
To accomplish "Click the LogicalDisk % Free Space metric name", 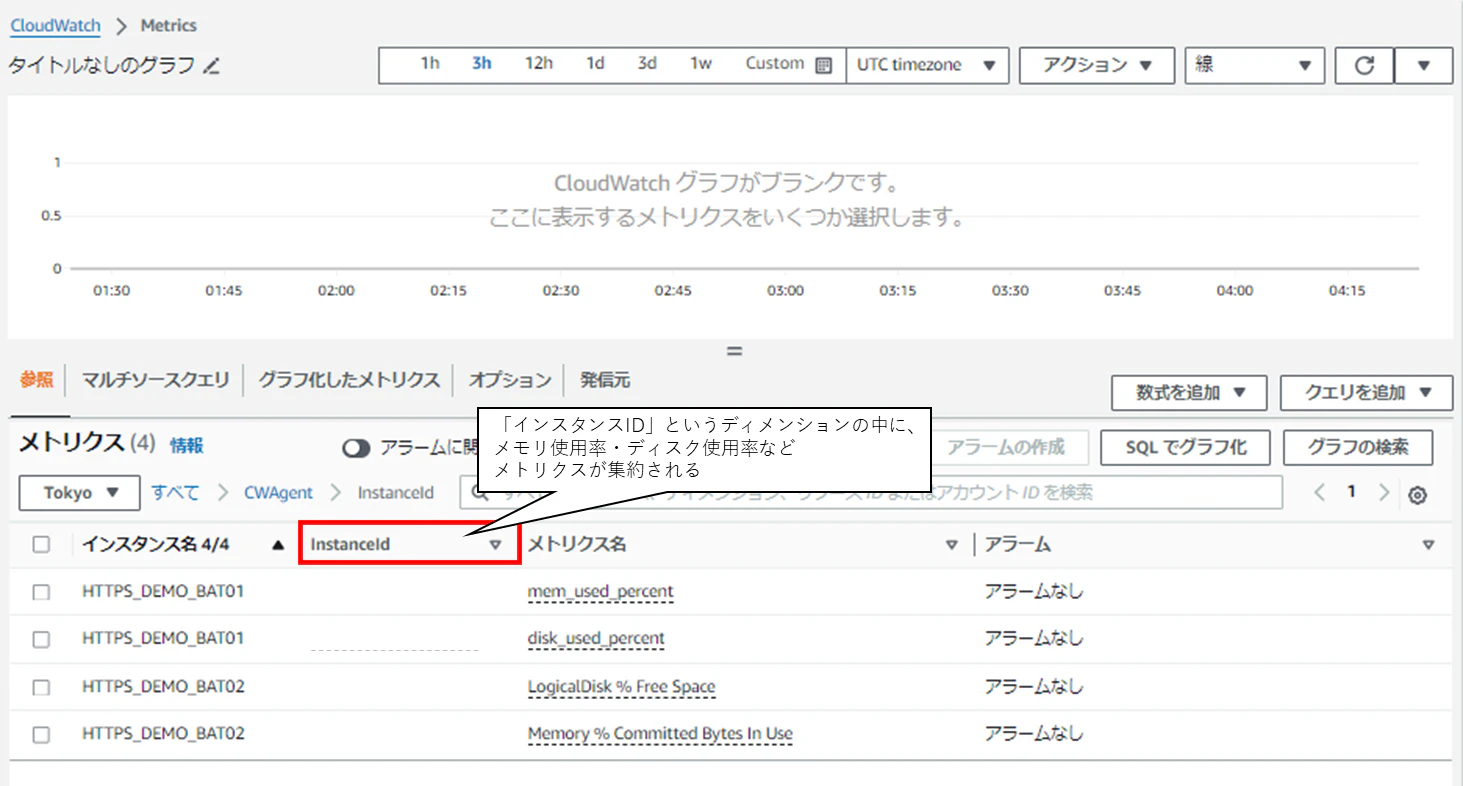I will (621, 687).
